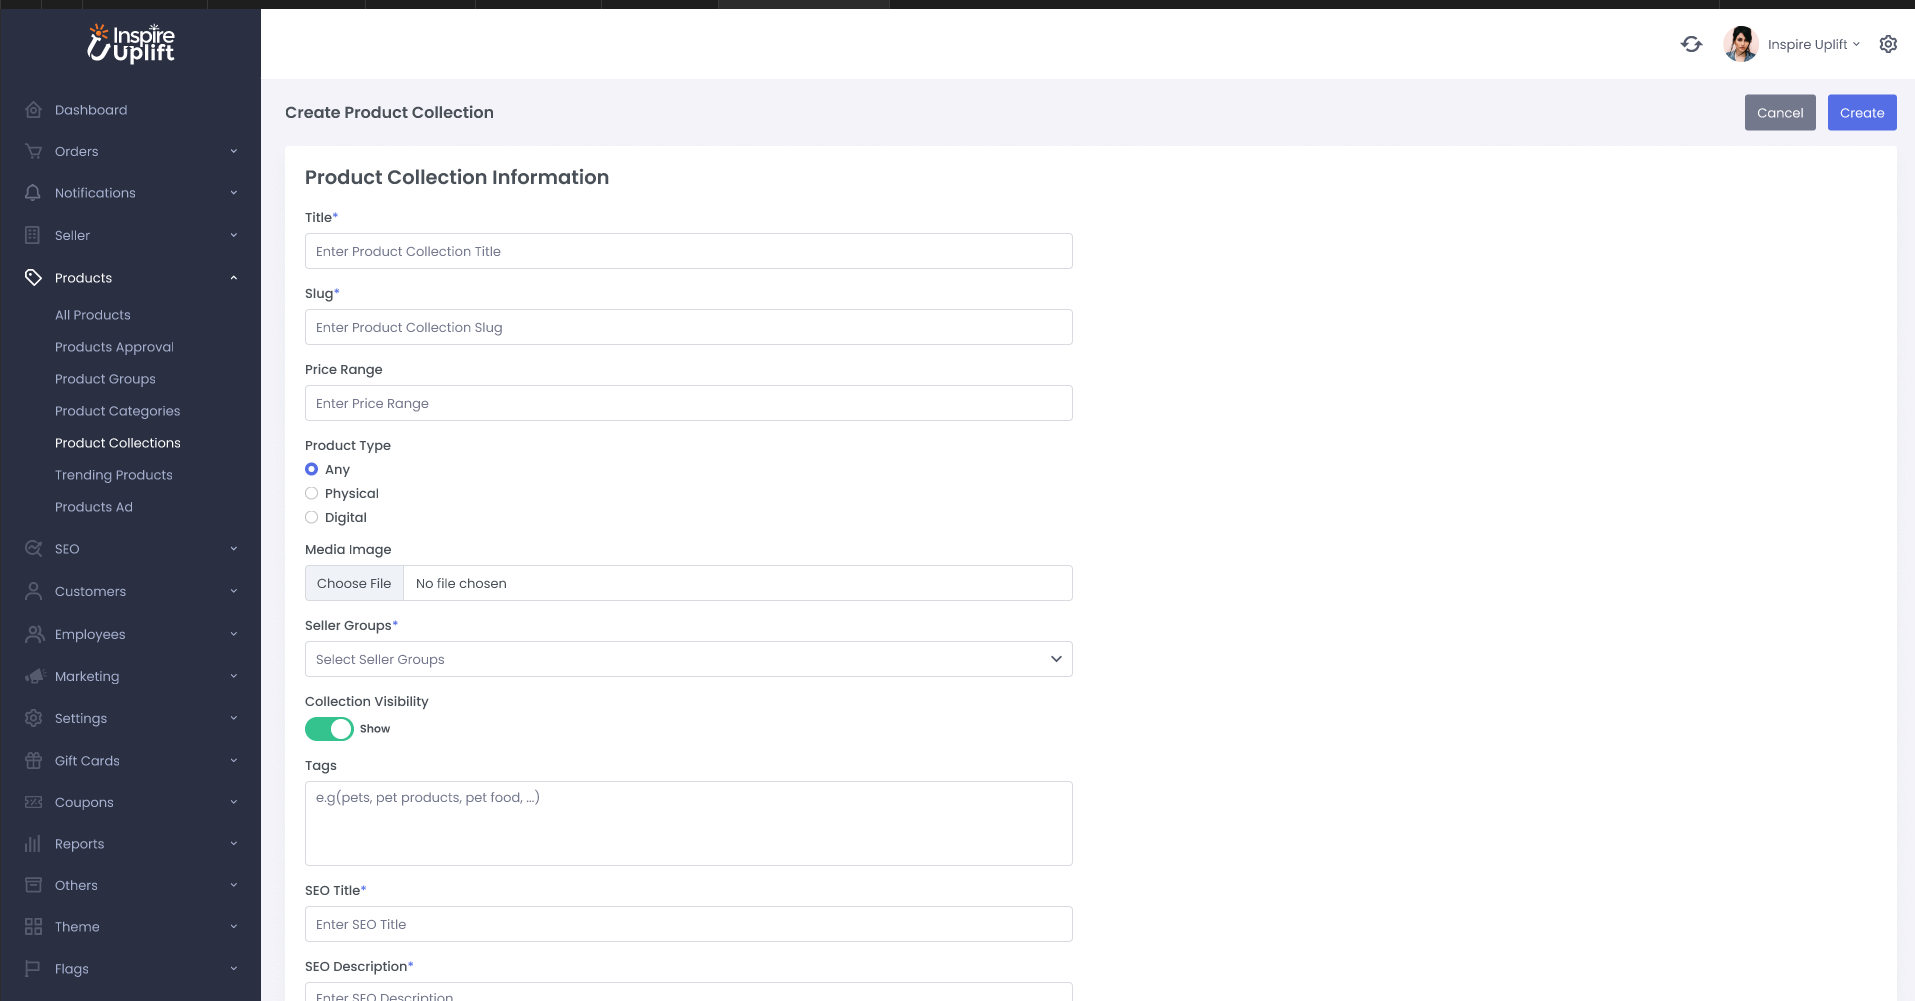Click the Create button
The image size is (1915, 1001).
click(1861, 113)
